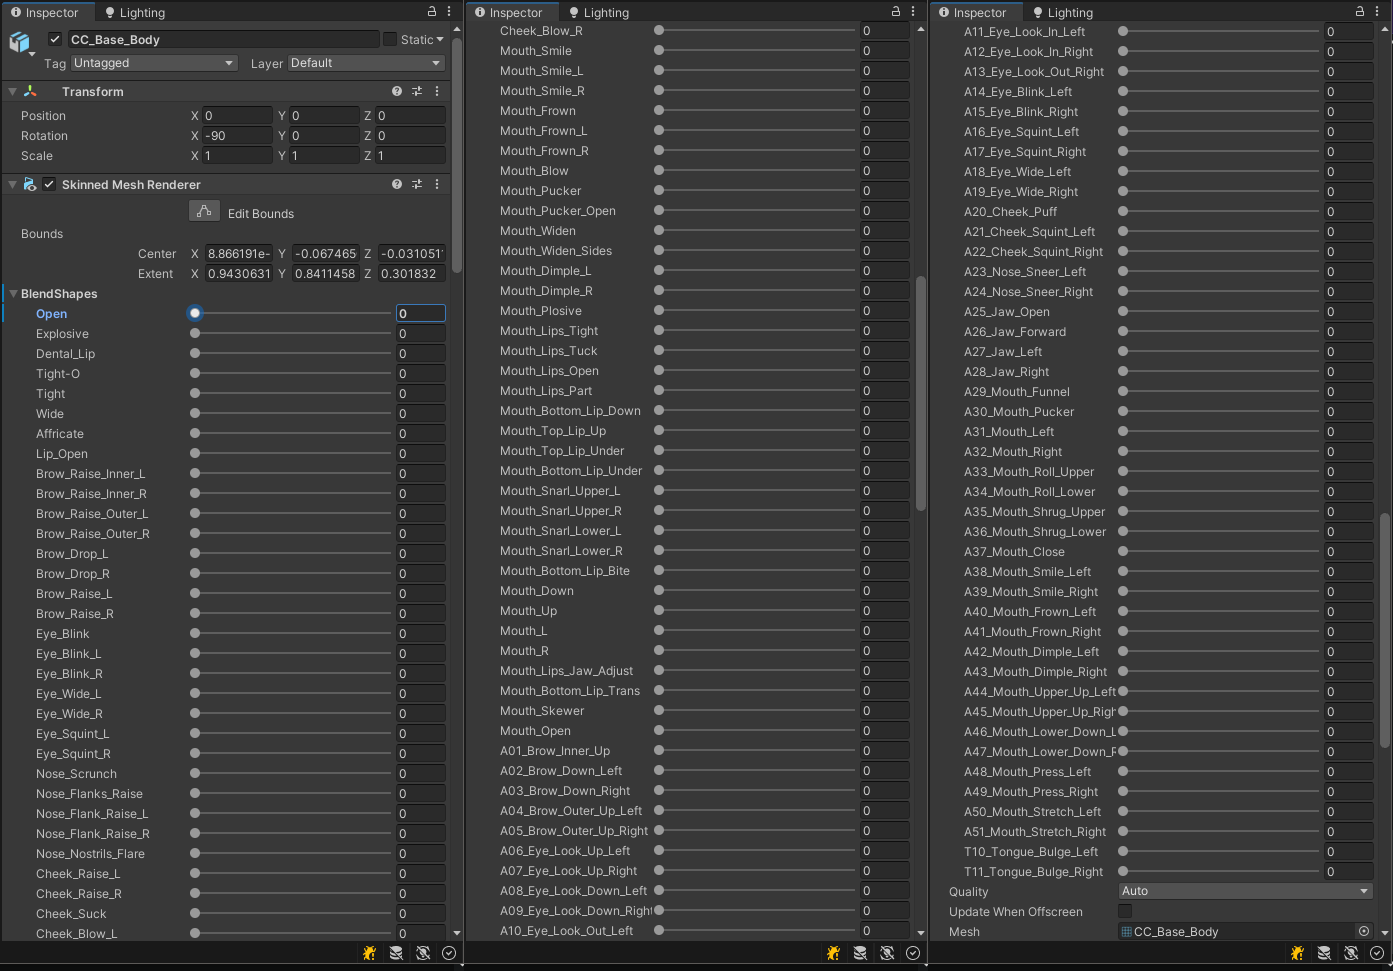Image resolution: width=1393 pixels, height=971 pixels.
Task: Disable the Skinned Mesh Renderer component checkbox
Action: coord(49,184)
